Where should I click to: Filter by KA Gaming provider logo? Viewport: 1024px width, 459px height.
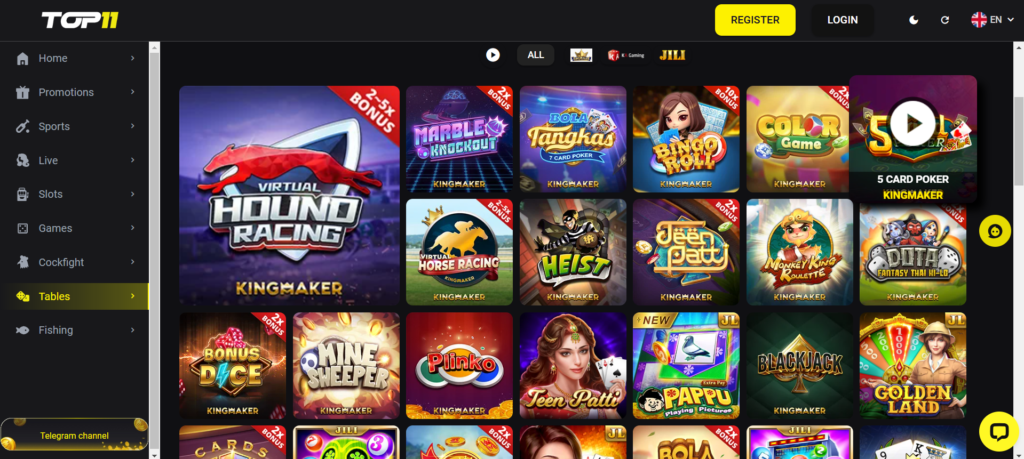(626, 55)
